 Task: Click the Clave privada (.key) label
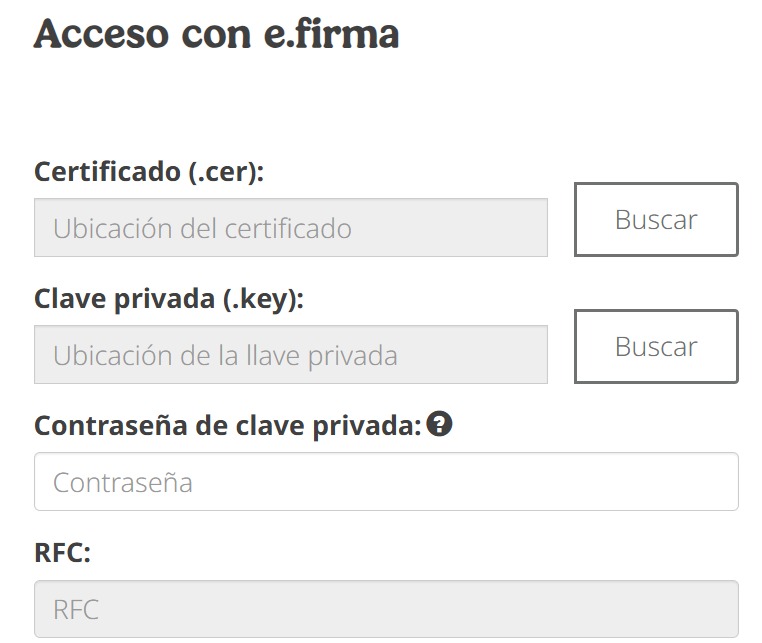point(168,299)
